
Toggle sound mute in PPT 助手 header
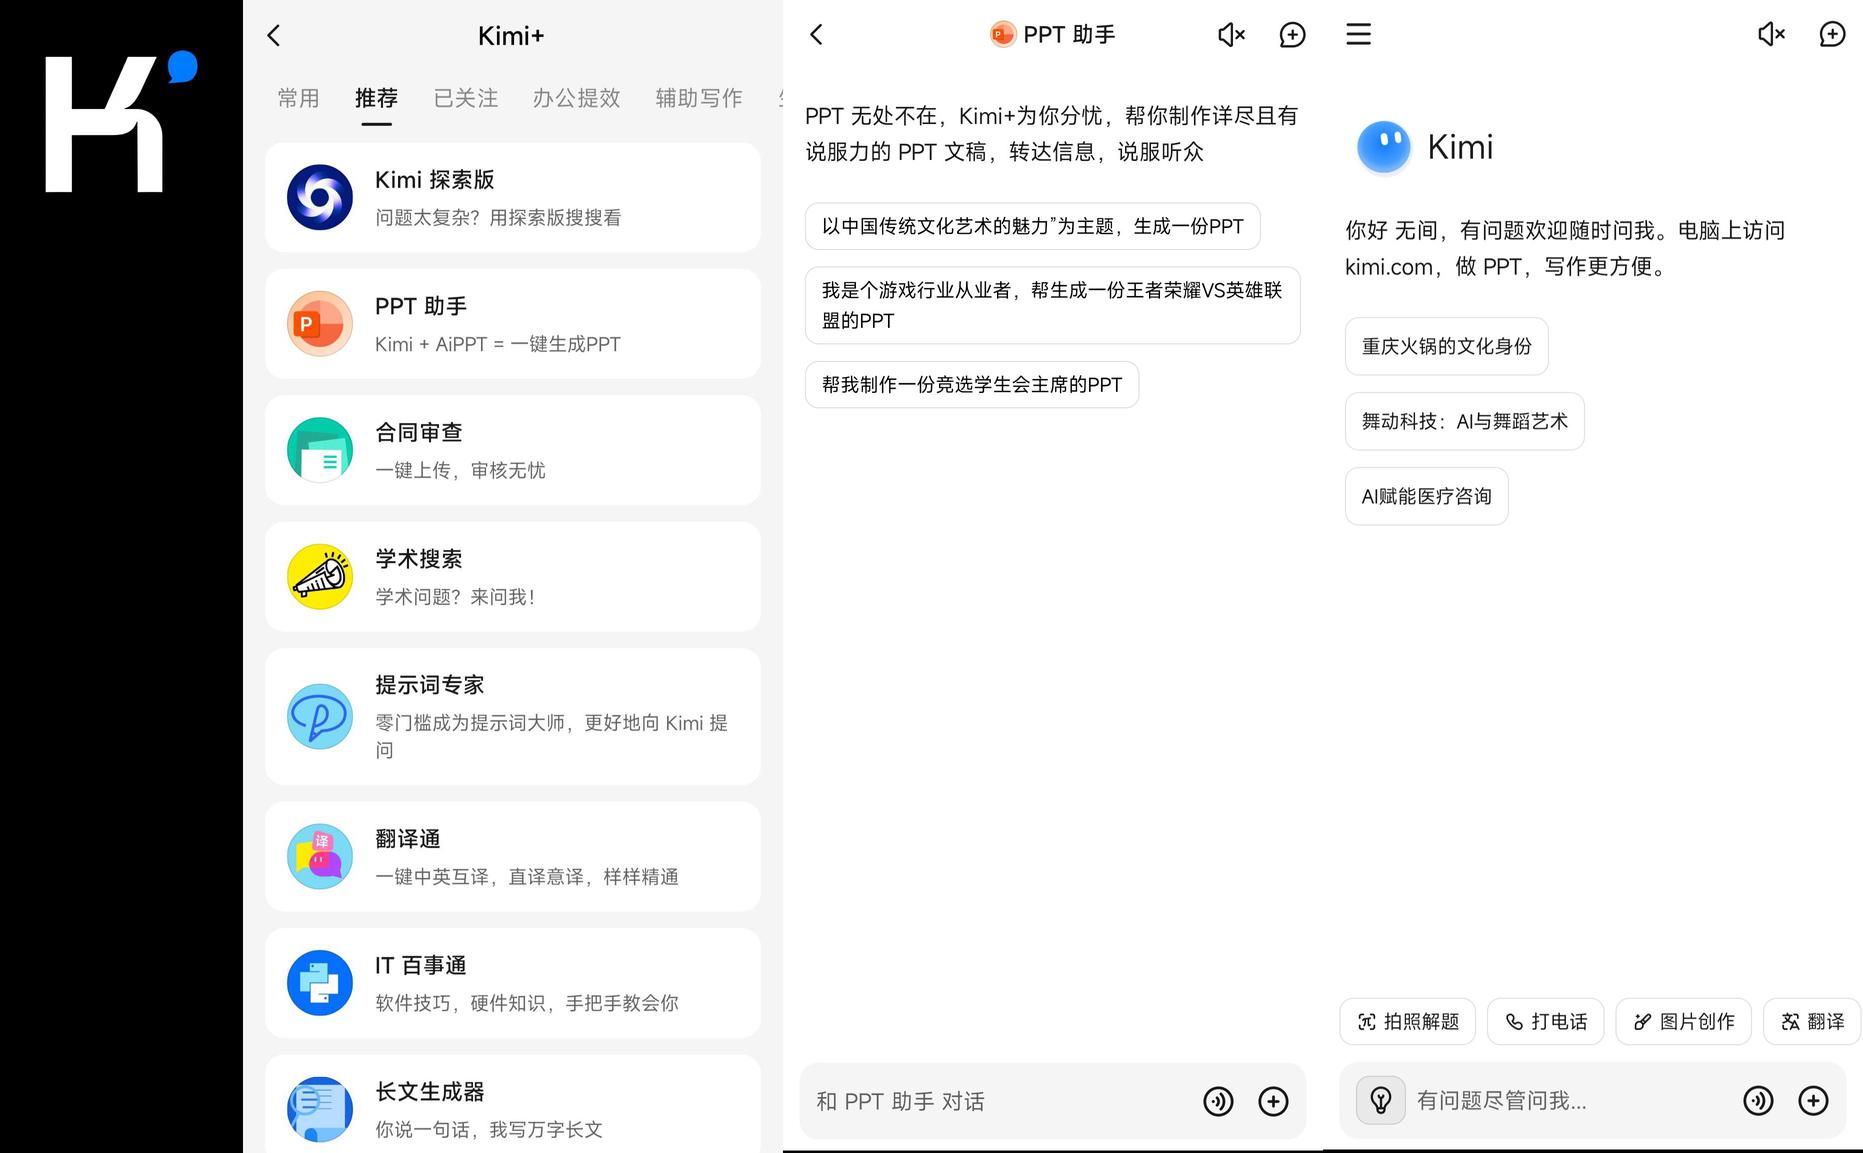1231,35
